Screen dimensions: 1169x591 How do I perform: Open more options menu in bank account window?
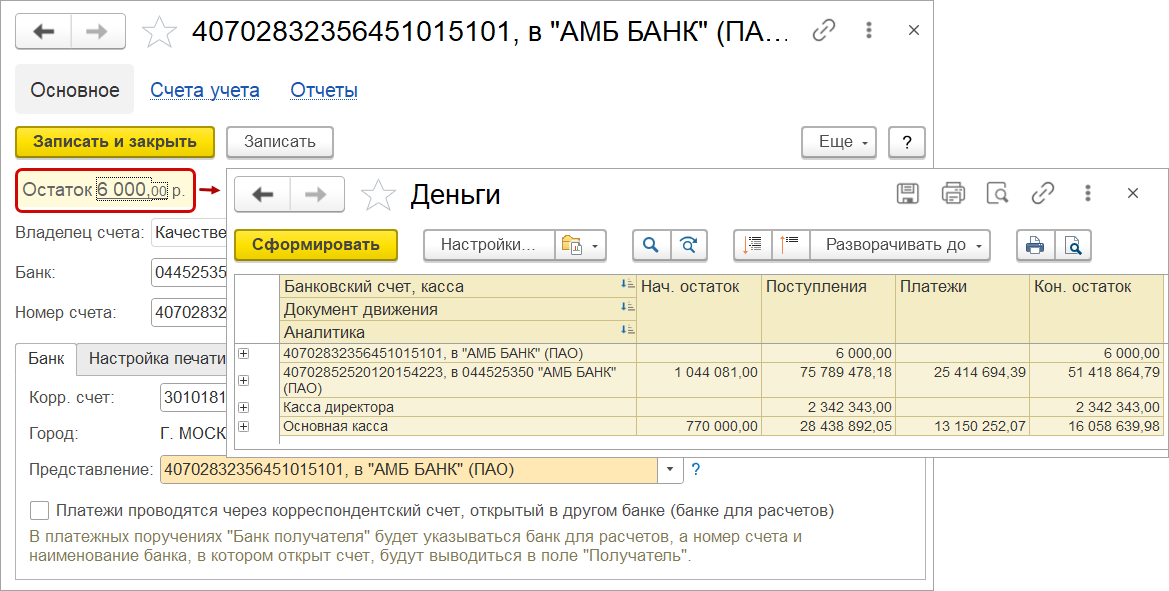[x=869, y=31]
